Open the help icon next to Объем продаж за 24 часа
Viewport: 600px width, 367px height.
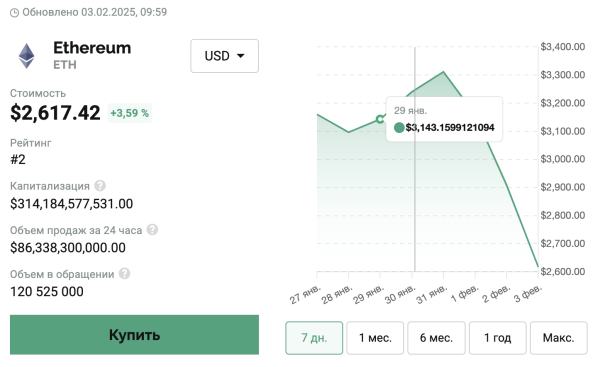(152, 230)
